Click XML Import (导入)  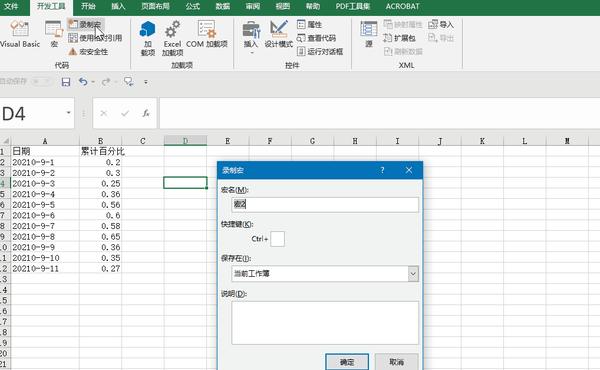point(441,24)
